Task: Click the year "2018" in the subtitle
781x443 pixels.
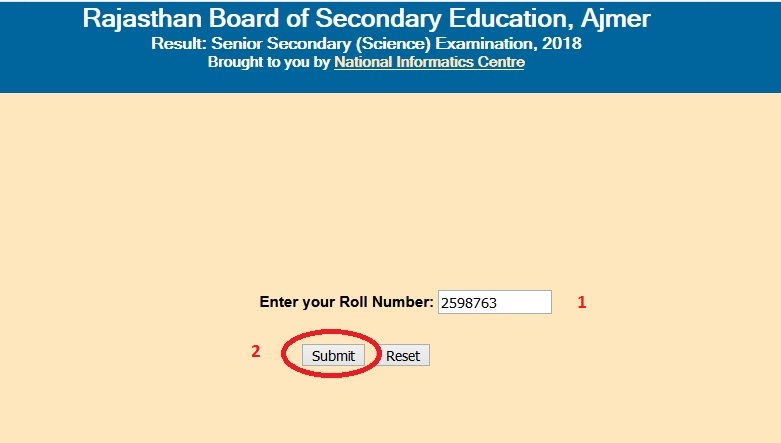Action: click(564, 45)
